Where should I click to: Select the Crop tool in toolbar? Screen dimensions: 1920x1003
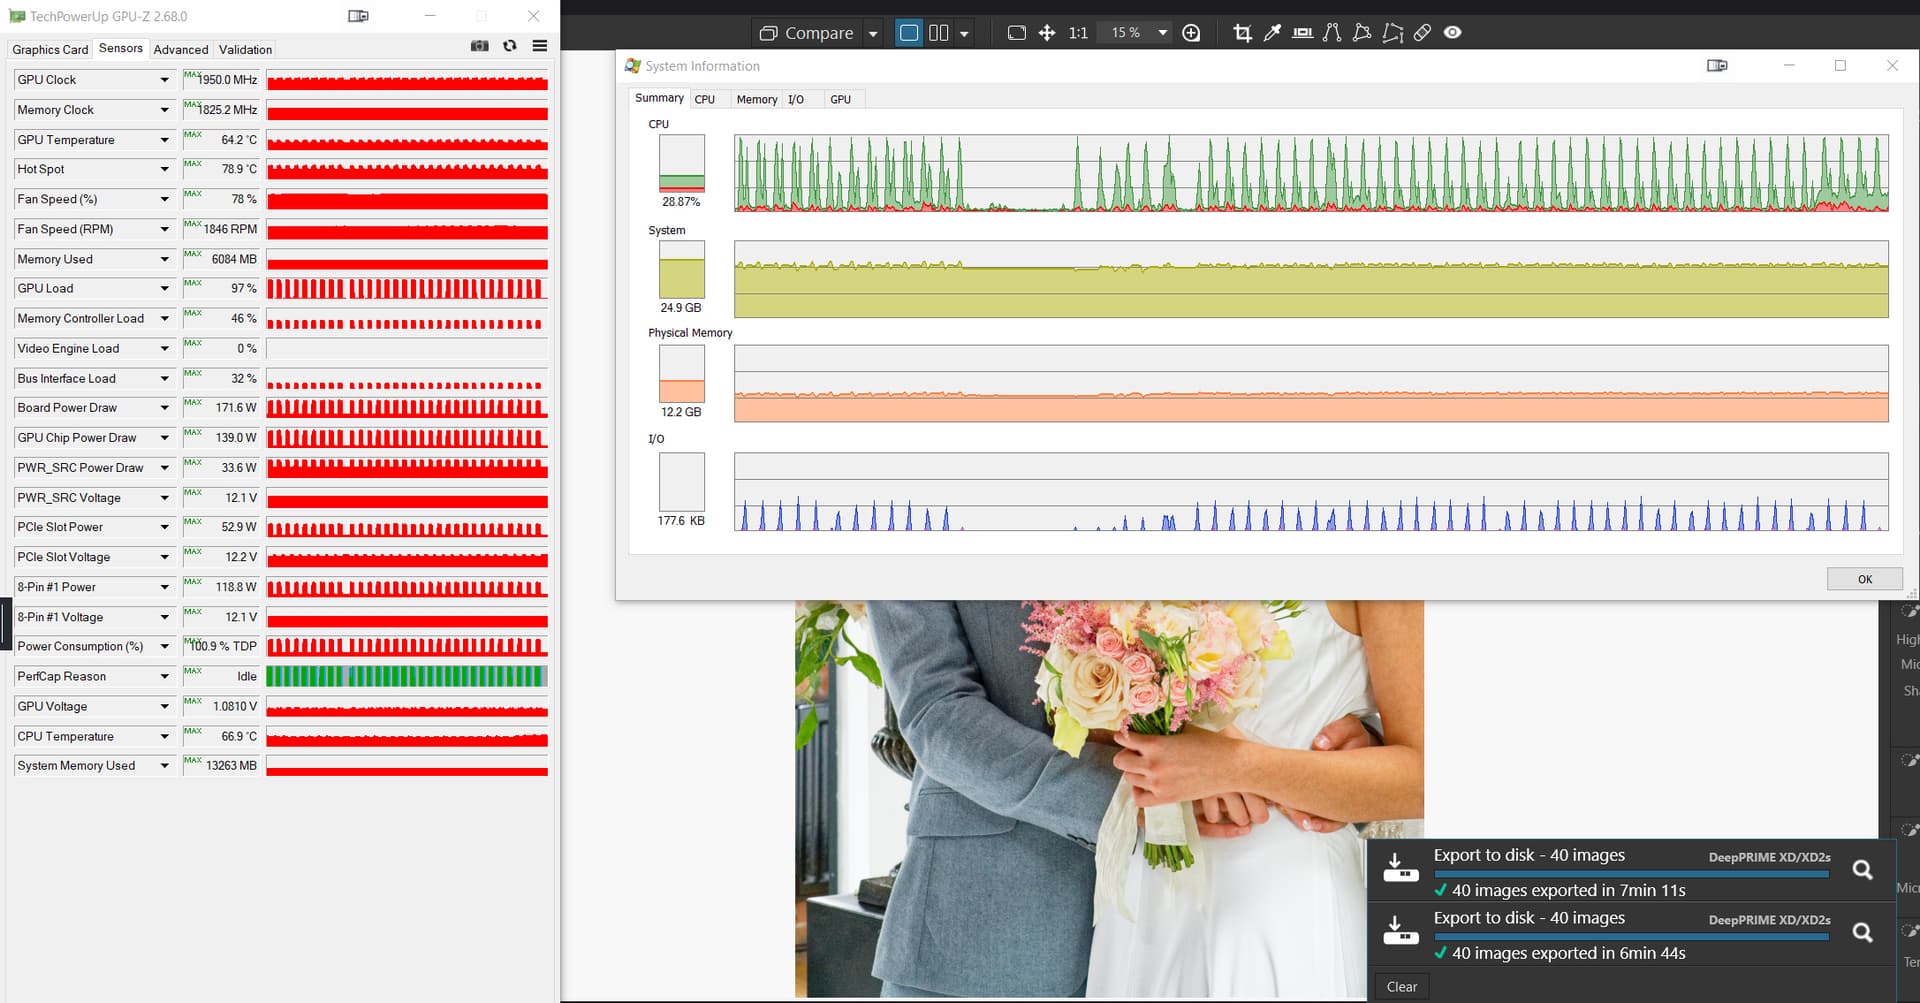click(1242, 33)
